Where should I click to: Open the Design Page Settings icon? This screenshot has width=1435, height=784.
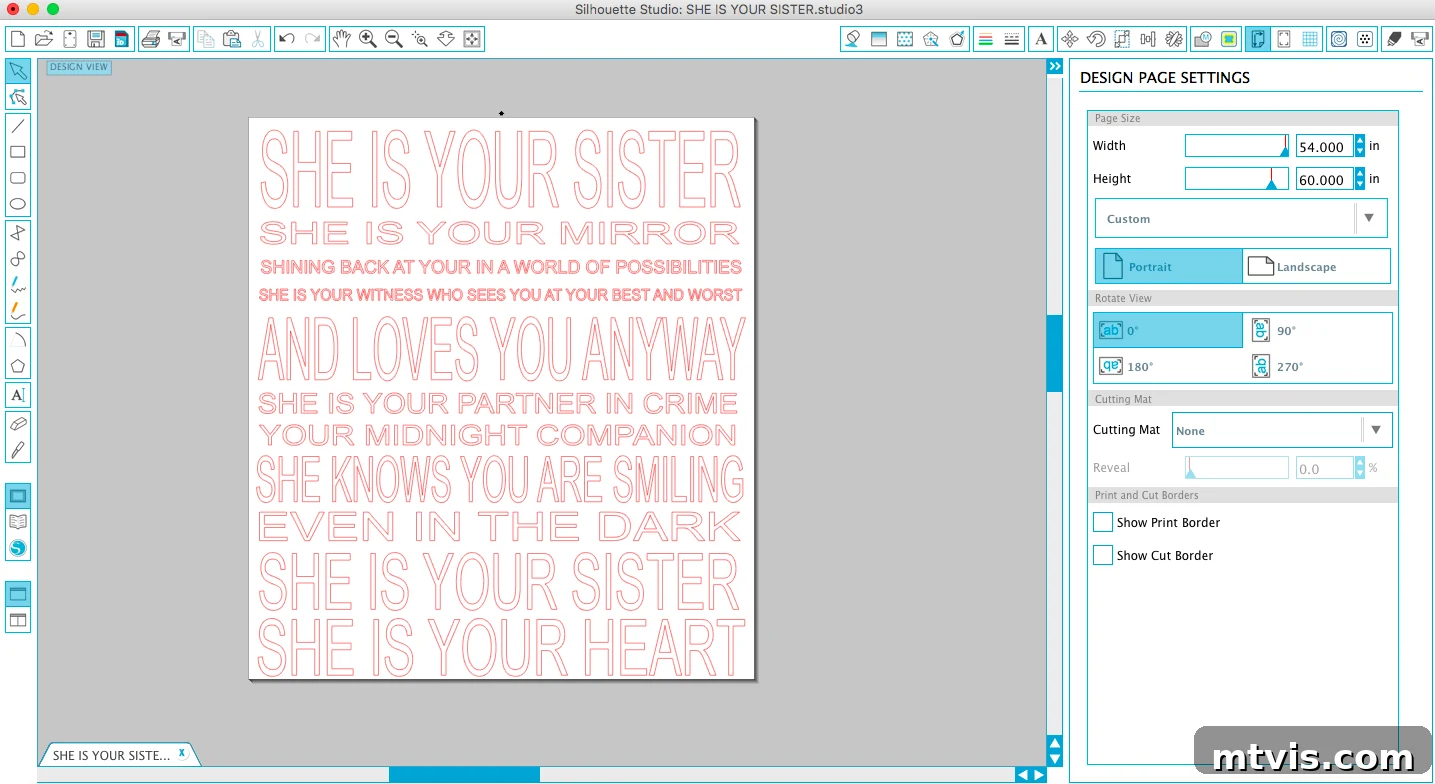(x=1258, y=39)
